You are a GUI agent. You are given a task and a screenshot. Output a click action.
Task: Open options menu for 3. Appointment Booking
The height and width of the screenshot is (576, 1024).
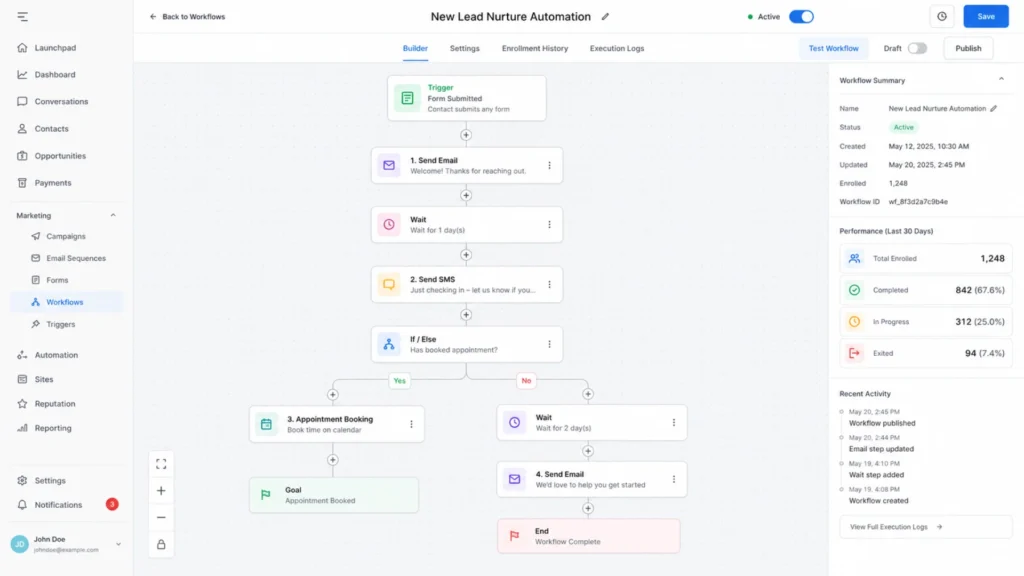(411, 424)
